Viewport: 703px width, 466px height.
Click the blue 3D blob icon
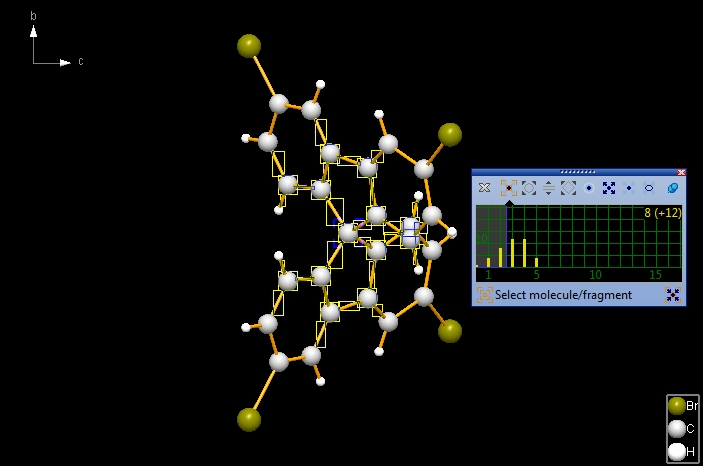pyautogui.click(x=673, y=188)
